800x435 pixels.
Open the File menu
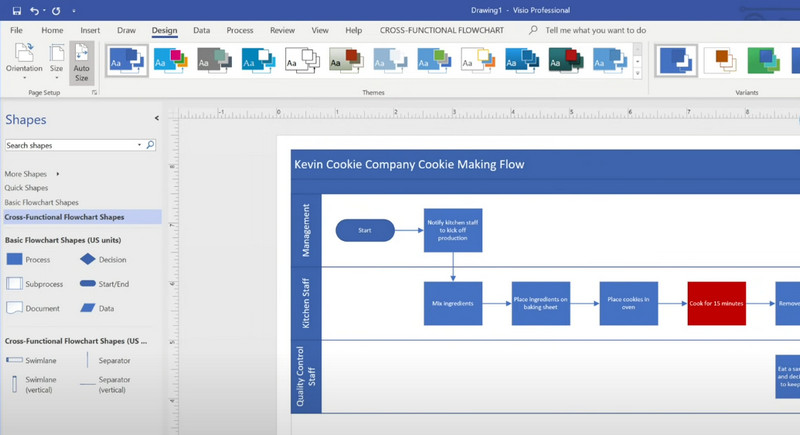pyautogui.click(x=16, y=30)
